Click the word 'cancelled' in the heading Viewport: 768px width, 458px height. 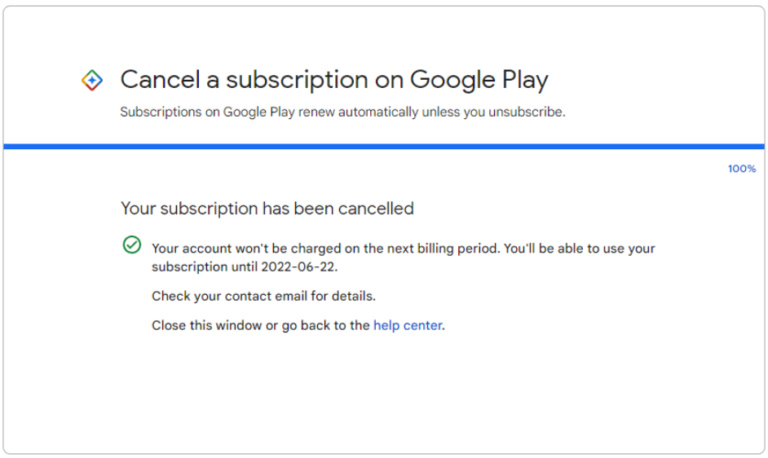pos(377,209)
